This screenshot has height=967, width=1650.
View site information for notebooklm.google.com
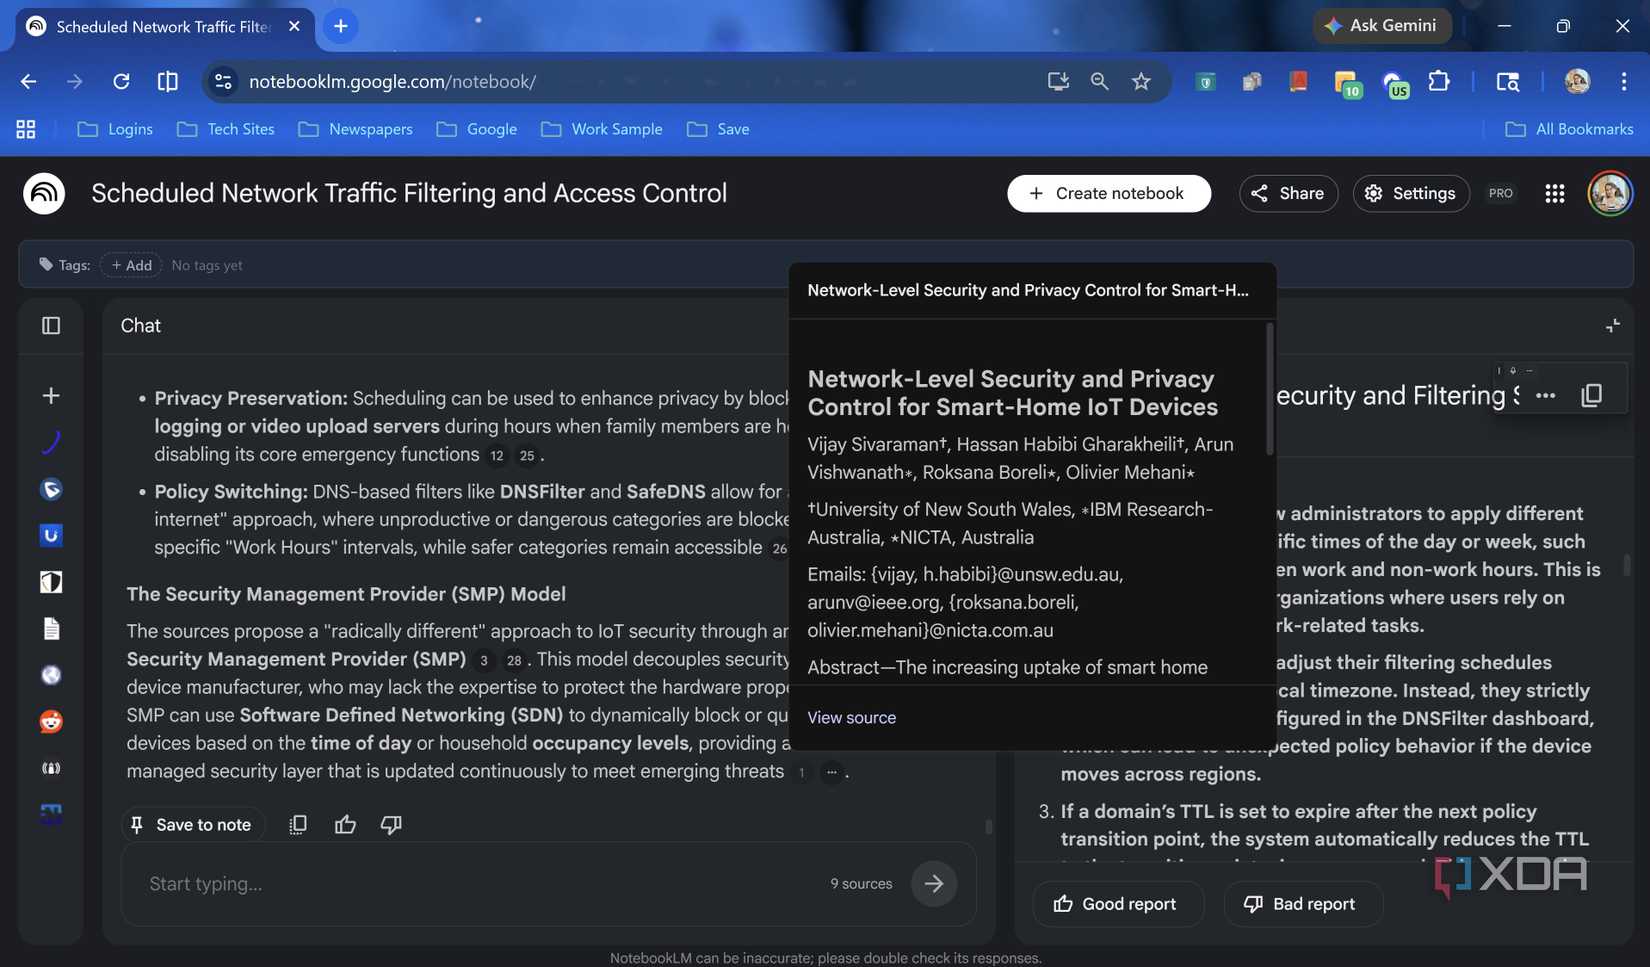point(223,81)
